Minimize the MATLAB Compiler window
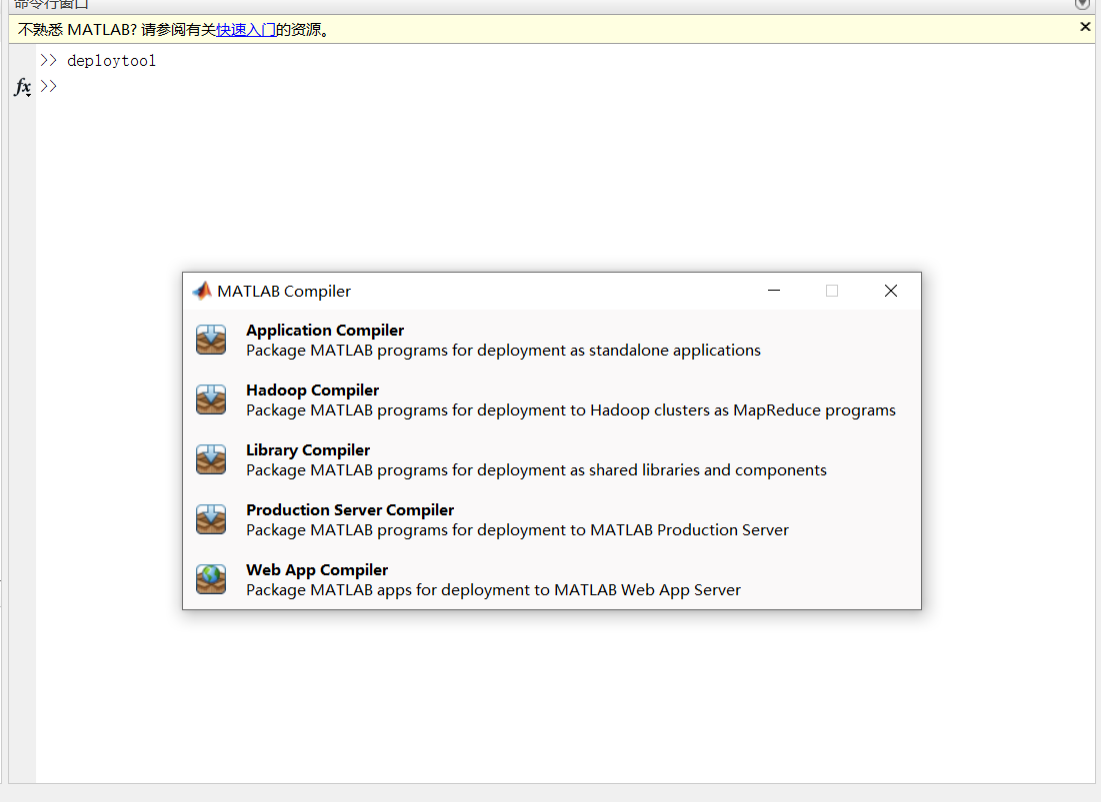 point(774,290)
